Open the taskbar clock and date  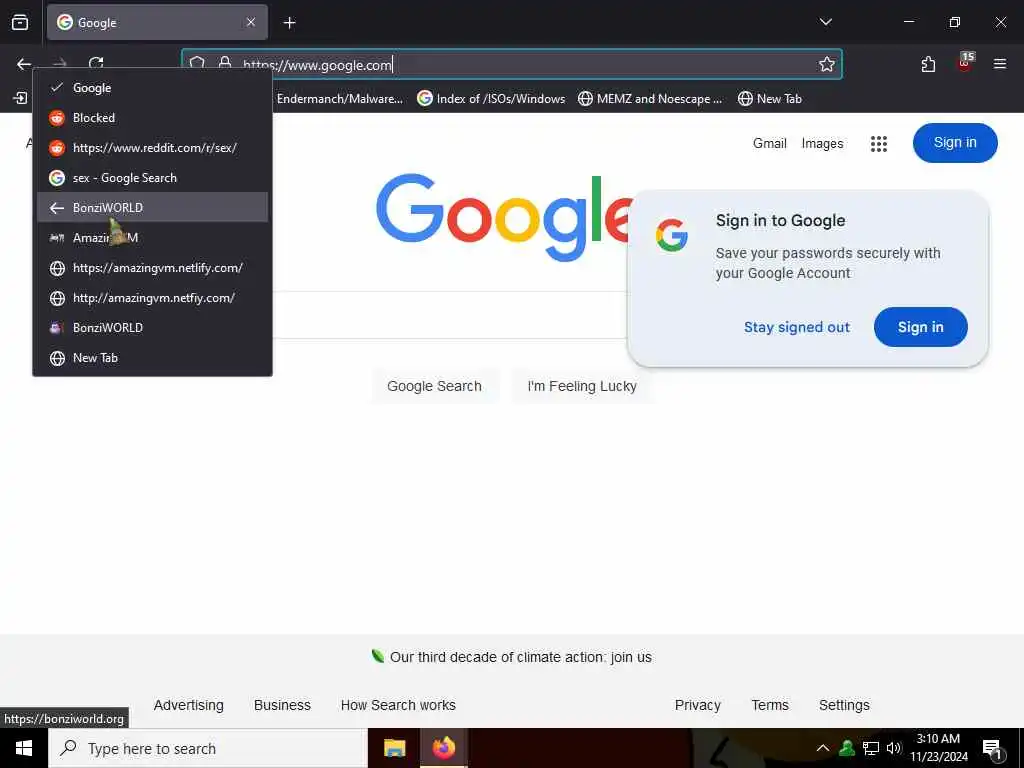click(938, 748)
